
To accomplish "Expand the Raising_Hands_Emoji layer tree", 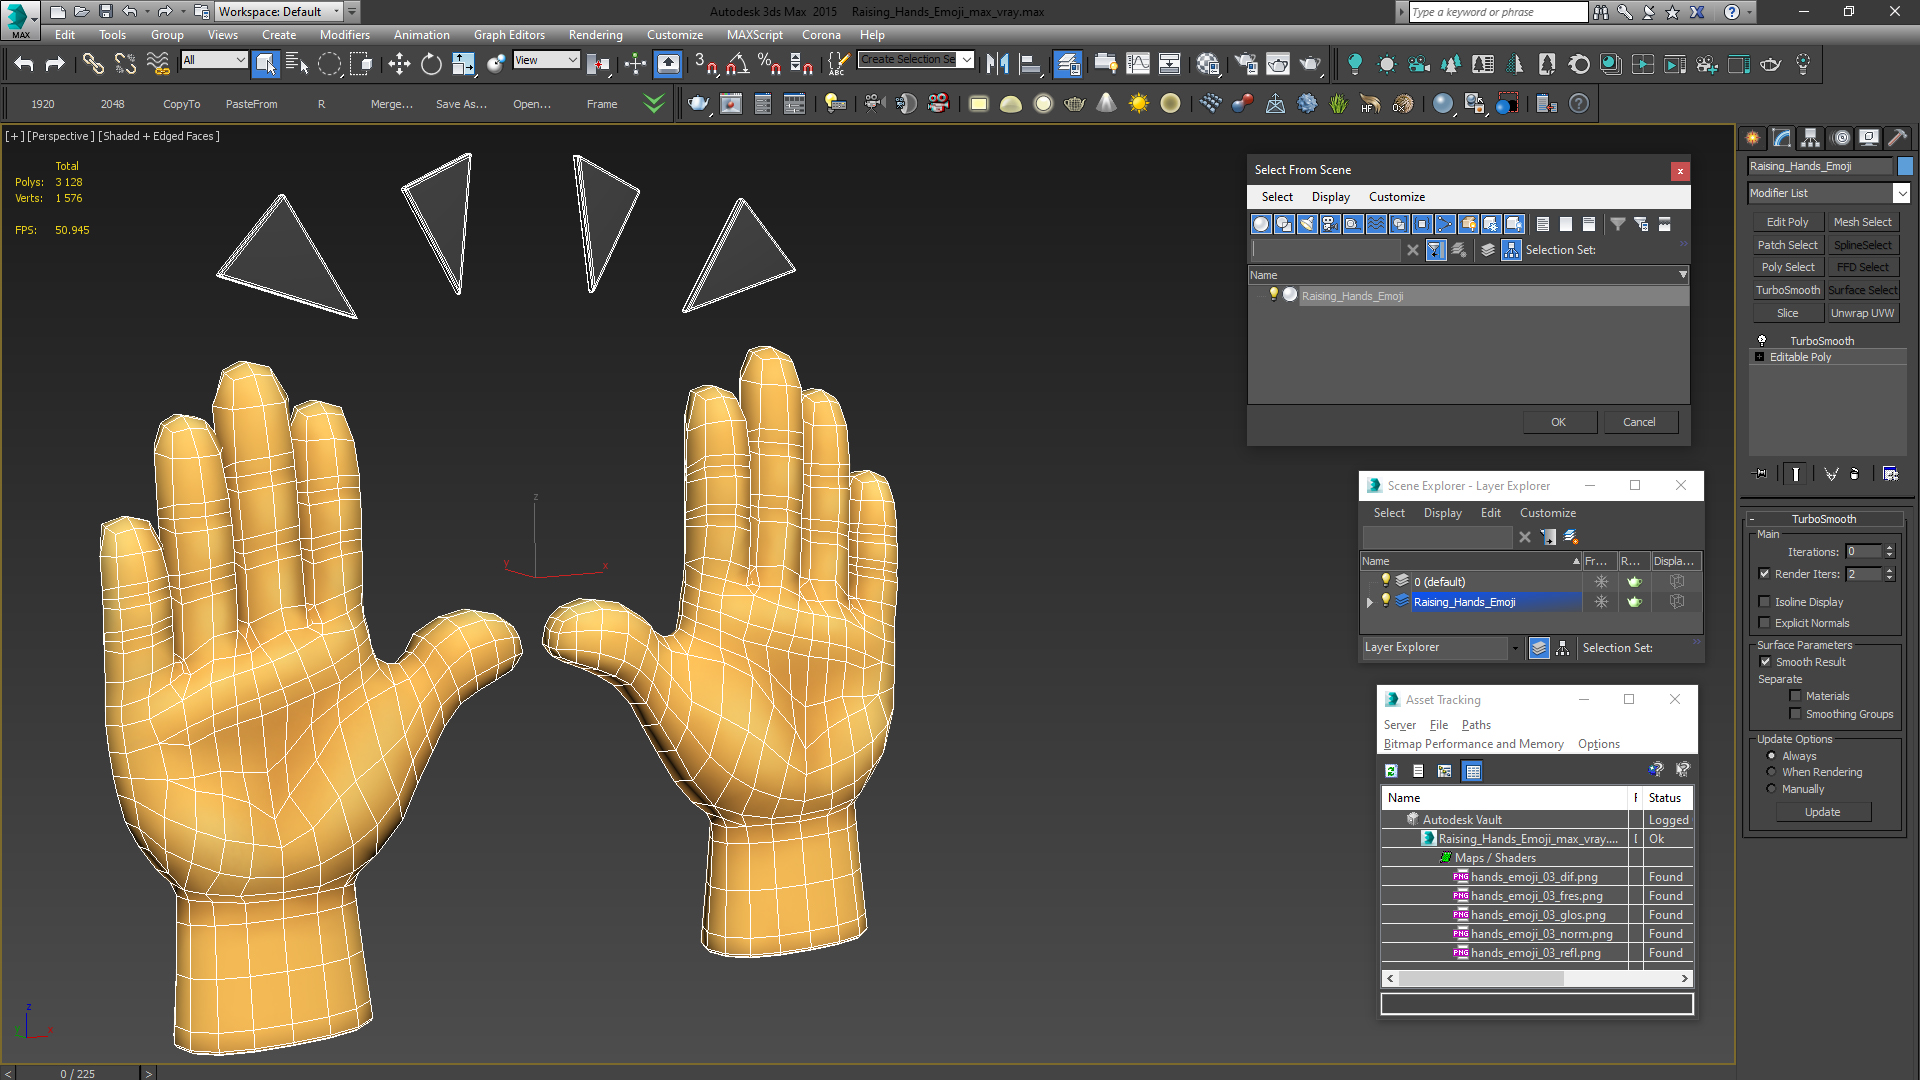I will 1370,602.
